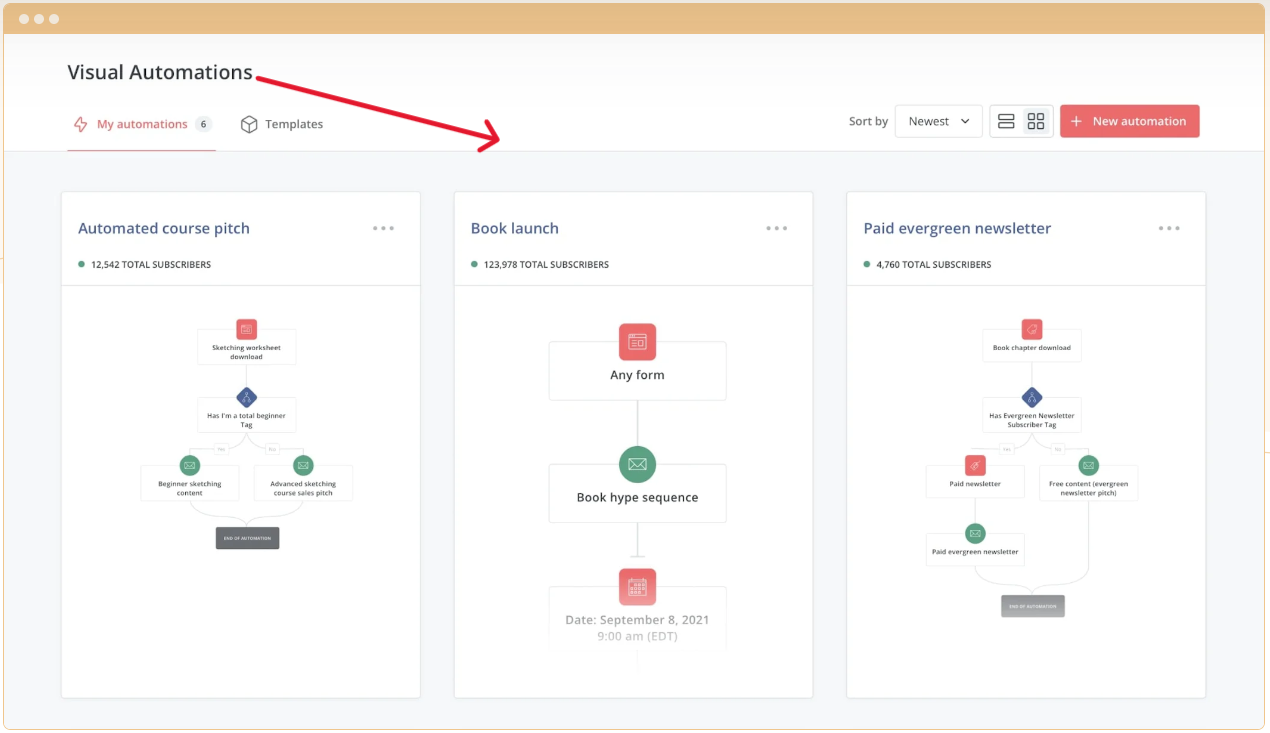Open Paid evergreen newsletter three-dot menu

click(x=1169, y=228)
